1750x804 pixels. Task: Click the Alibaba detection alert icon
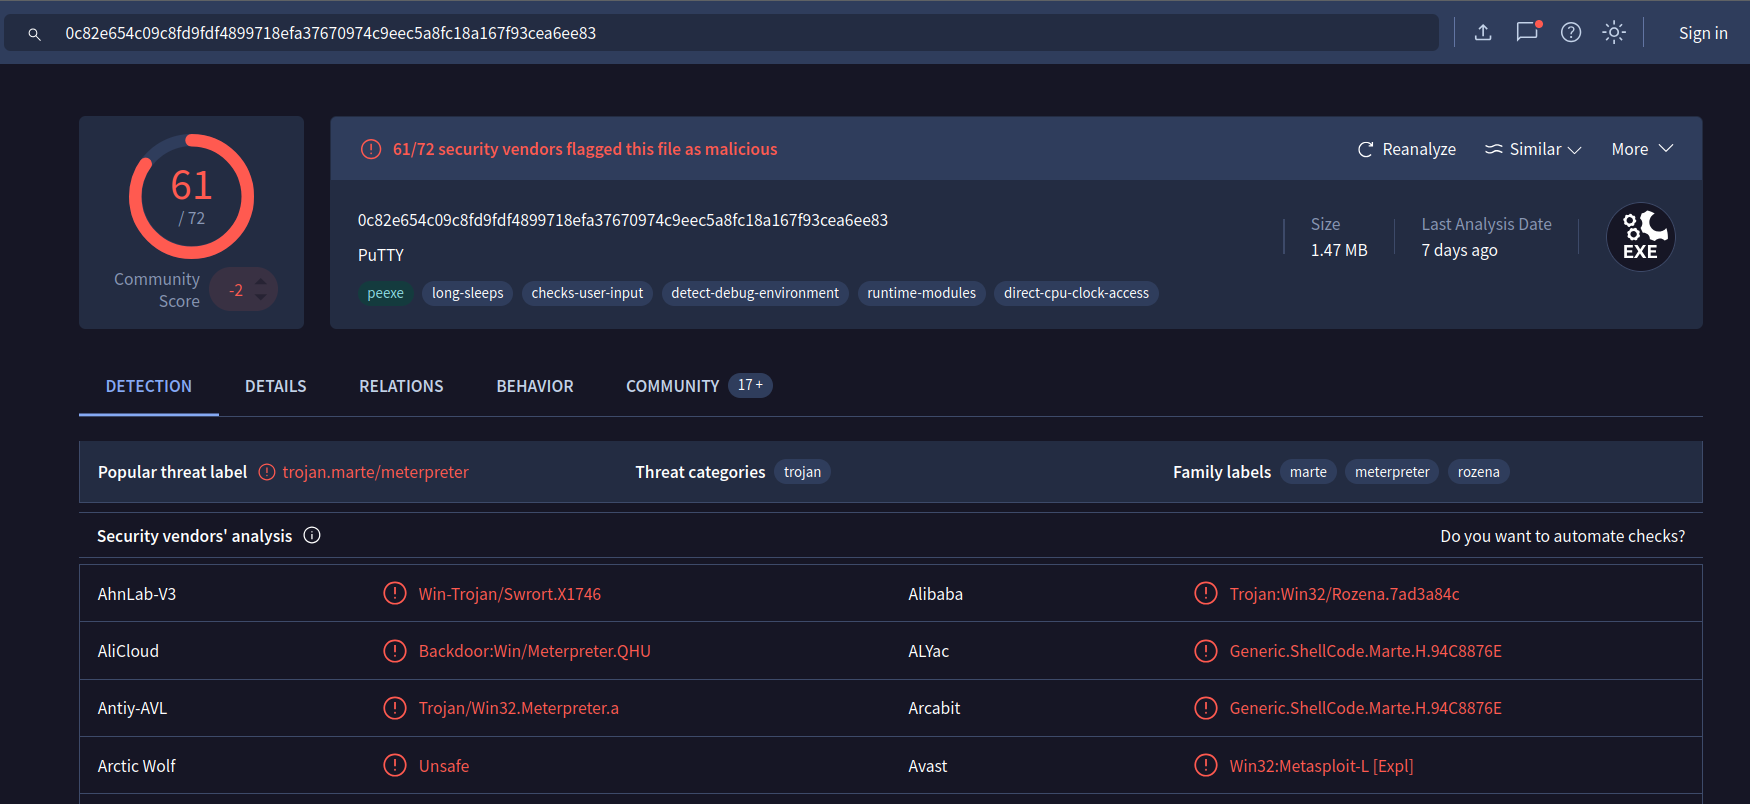1206,593
